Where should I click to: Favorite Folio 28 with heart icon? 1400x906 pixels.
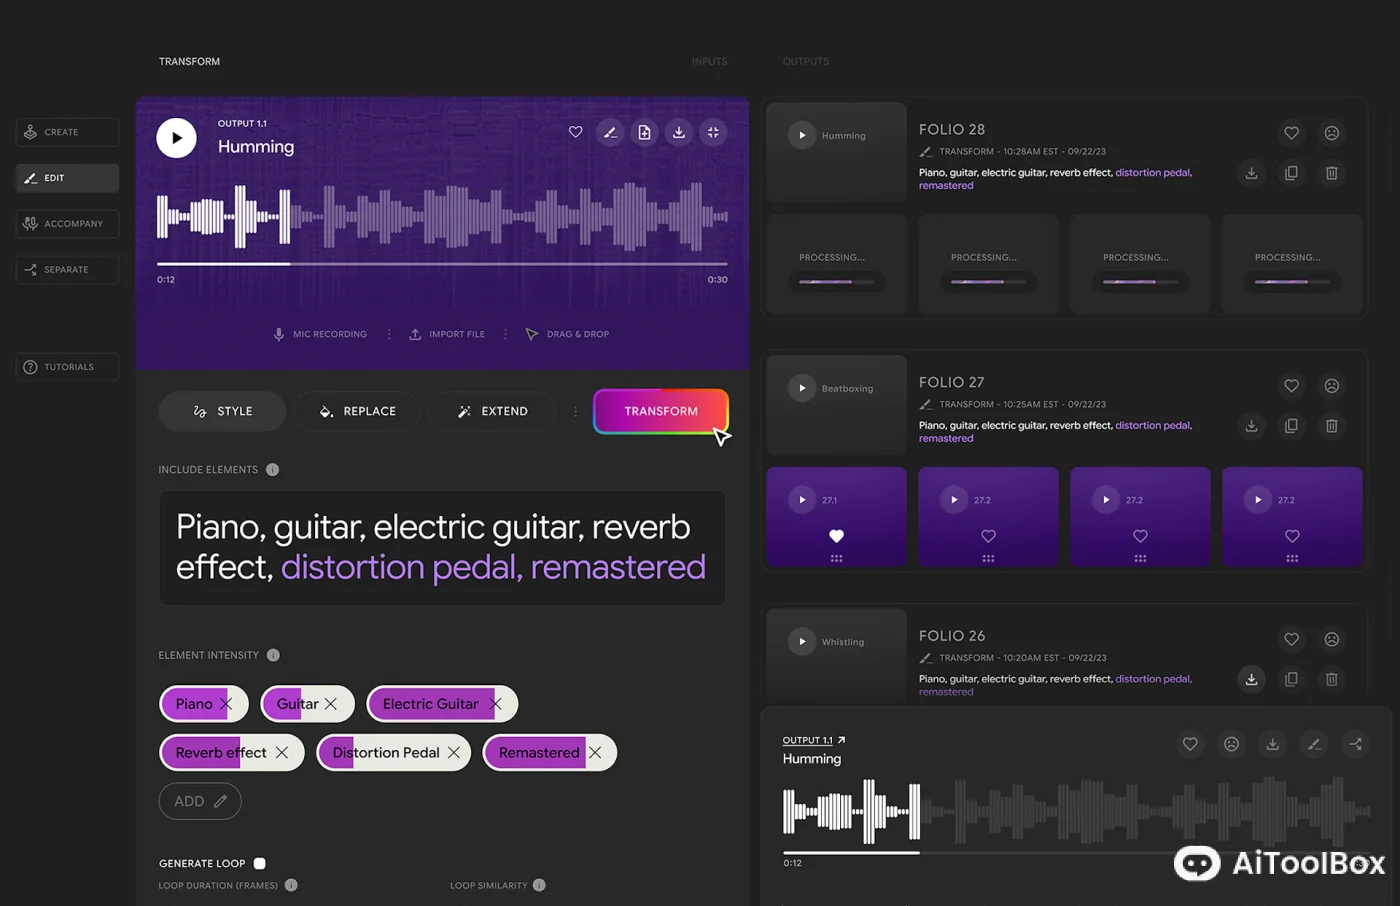point(1291,133)
